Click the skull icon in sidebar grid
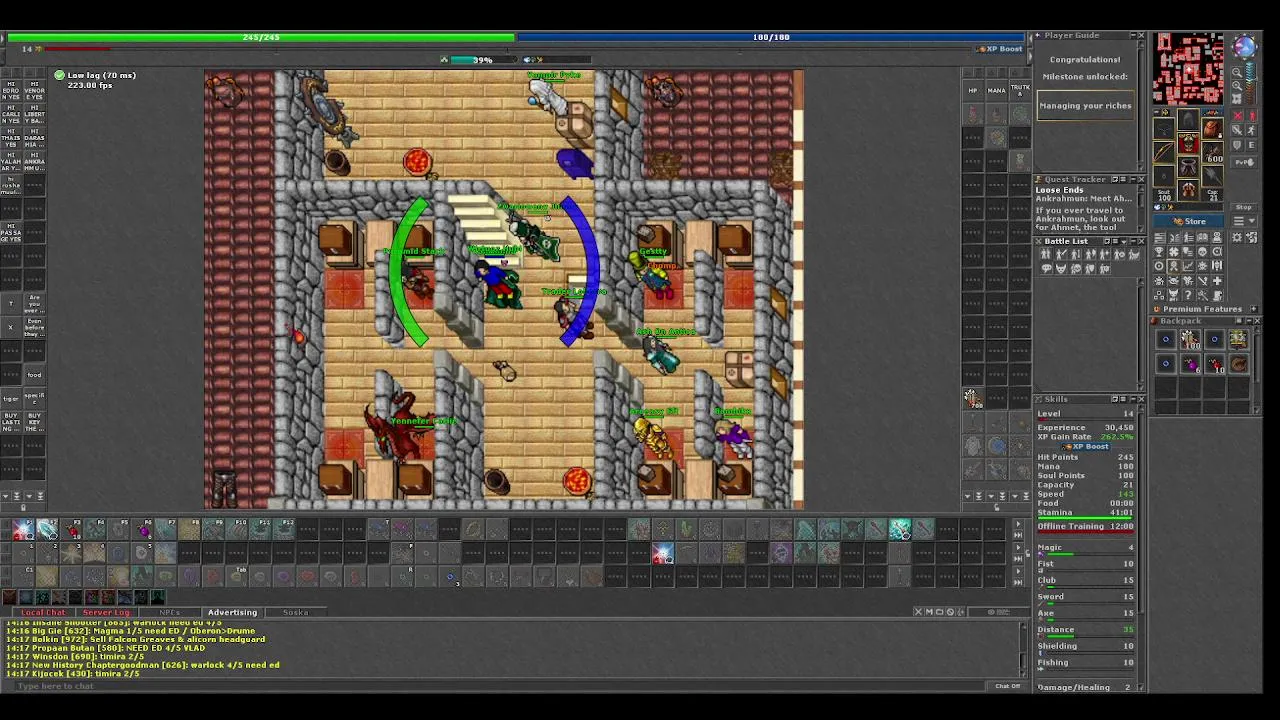 pyautogui.click(x=1202, y=251)
